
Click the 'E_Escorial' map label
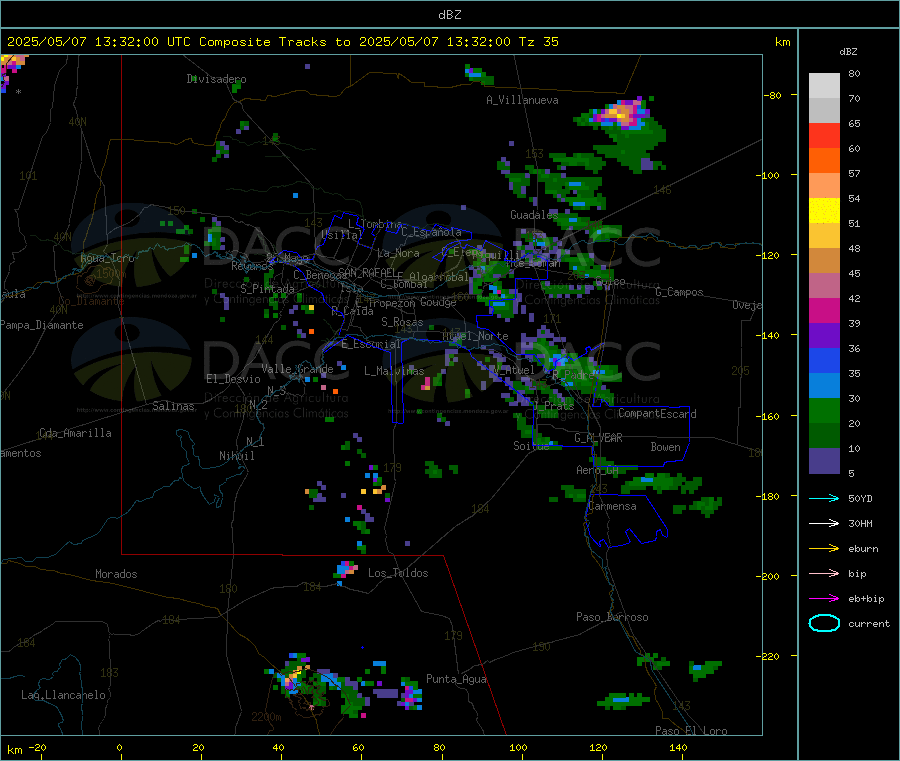pyautogui.click(x=371, y=344)
